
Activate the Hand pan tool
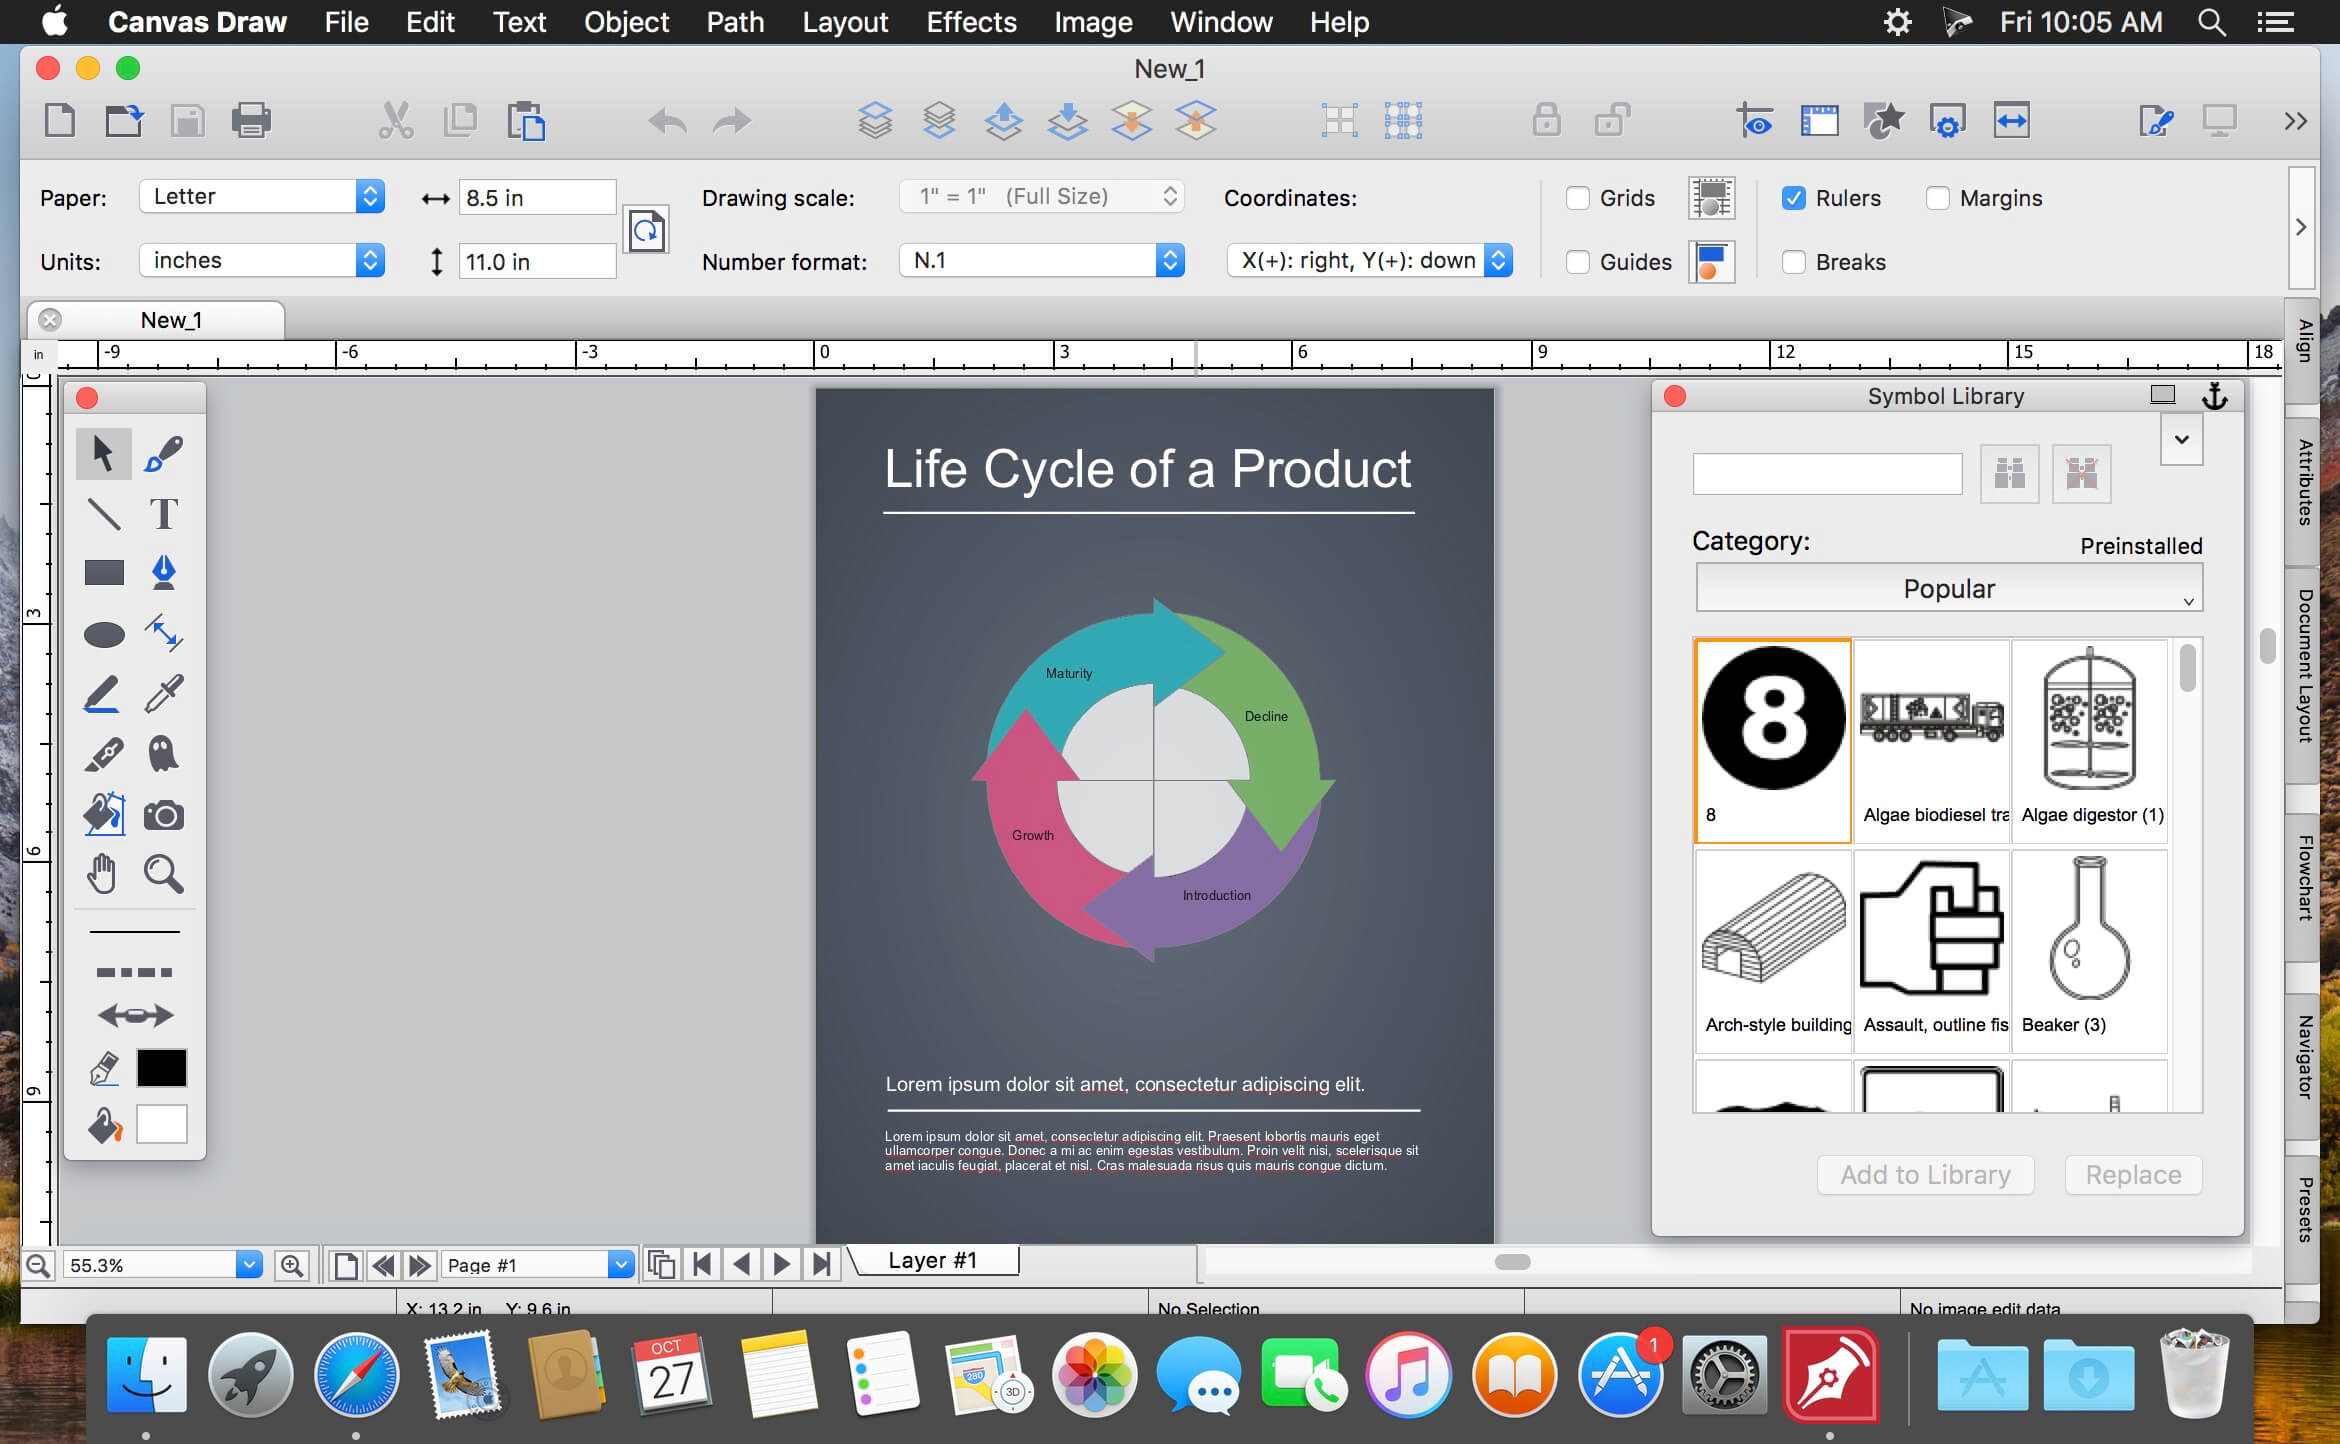[104, 873]
